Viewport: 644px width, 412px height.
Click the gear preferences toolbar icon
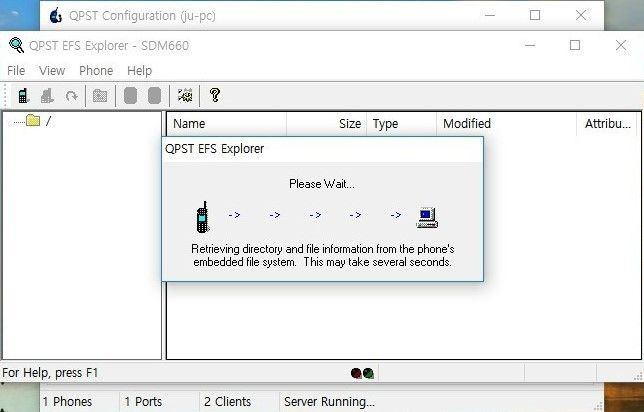[x=185, y=95]
